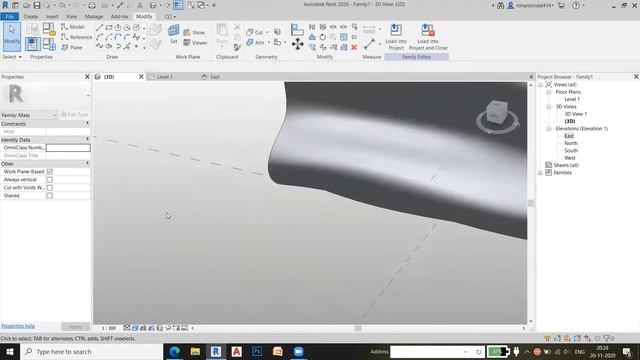Image resolution: width=640 pixels, height=360 pixels.
Task: Click the red Delete X icon
Action: [354, 47]
